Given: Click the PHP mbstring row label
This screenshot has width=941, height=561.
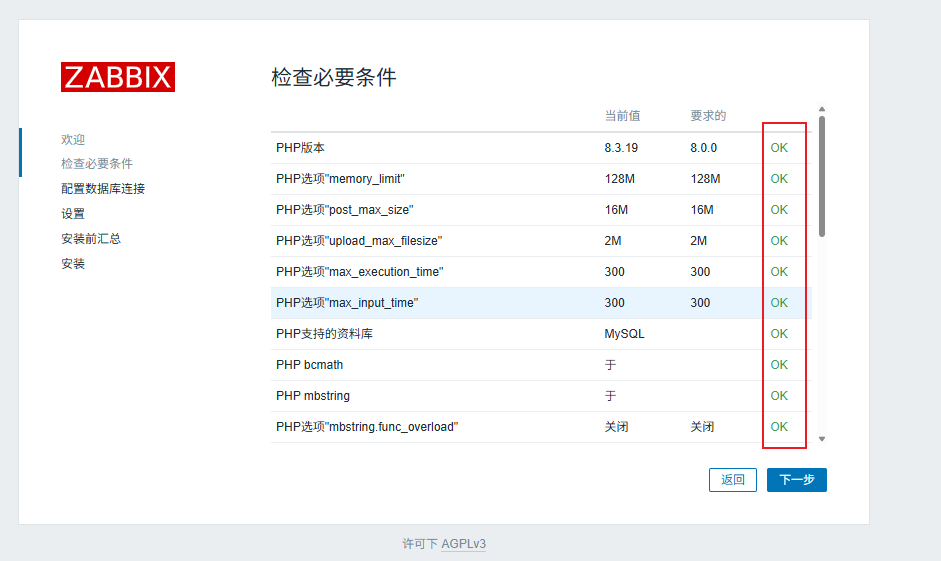Looking at the screenshot, I should (x=313, y=396).
